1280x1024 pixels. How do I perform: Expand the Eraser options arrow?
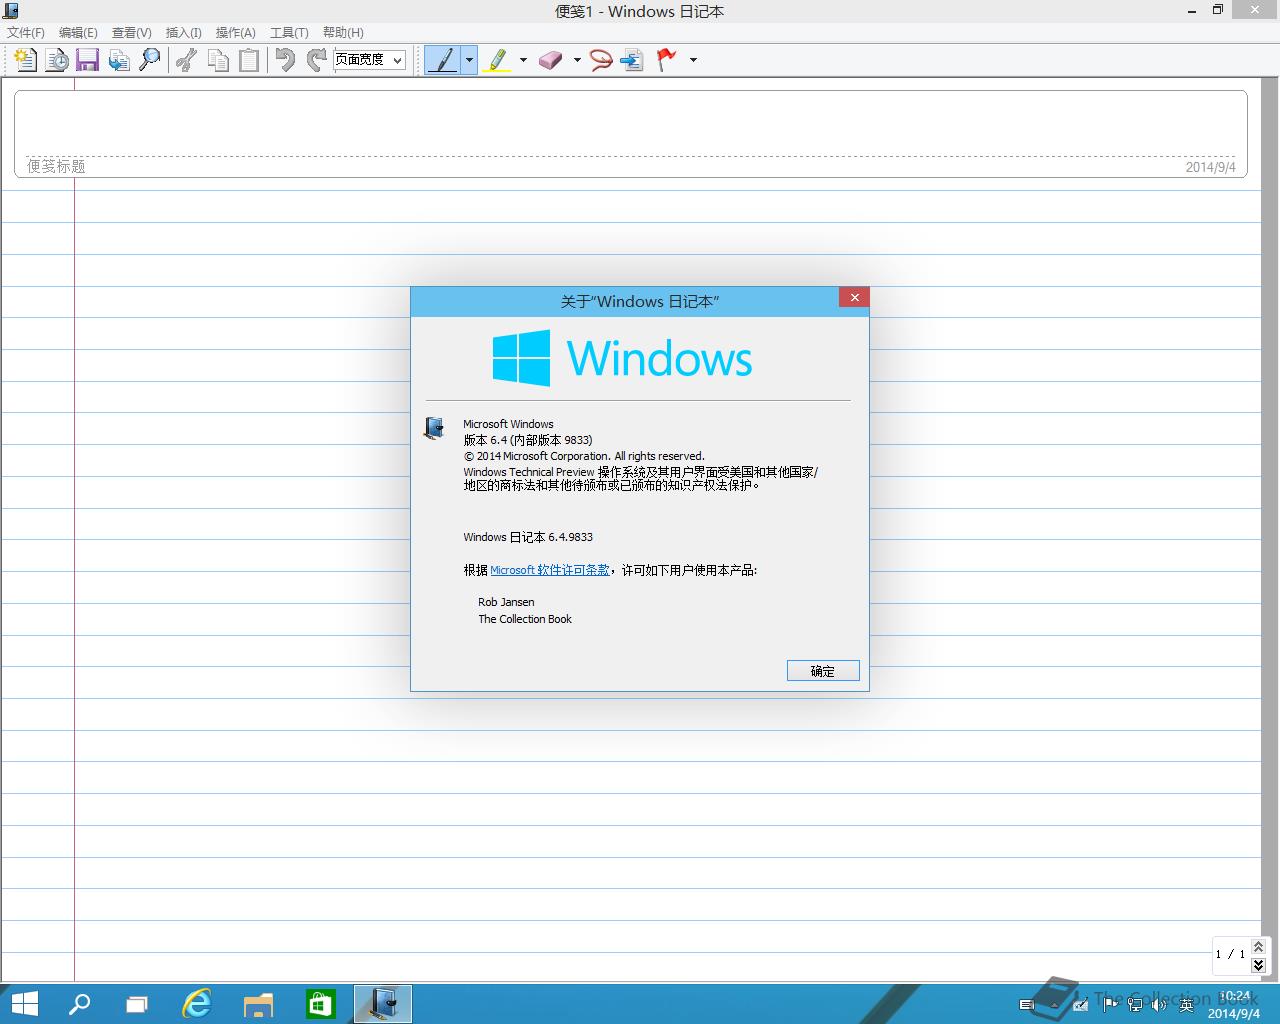577,60
